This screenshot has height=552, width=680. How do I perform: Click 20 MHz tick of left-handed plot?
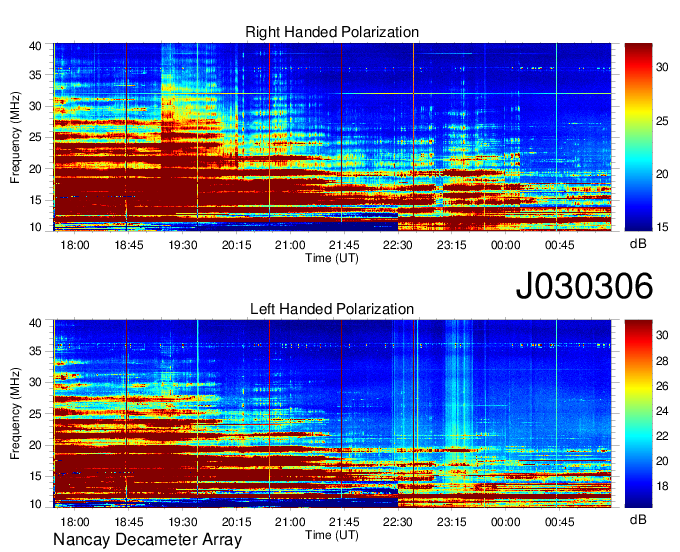pyautogui.click(x=36, y=445)
